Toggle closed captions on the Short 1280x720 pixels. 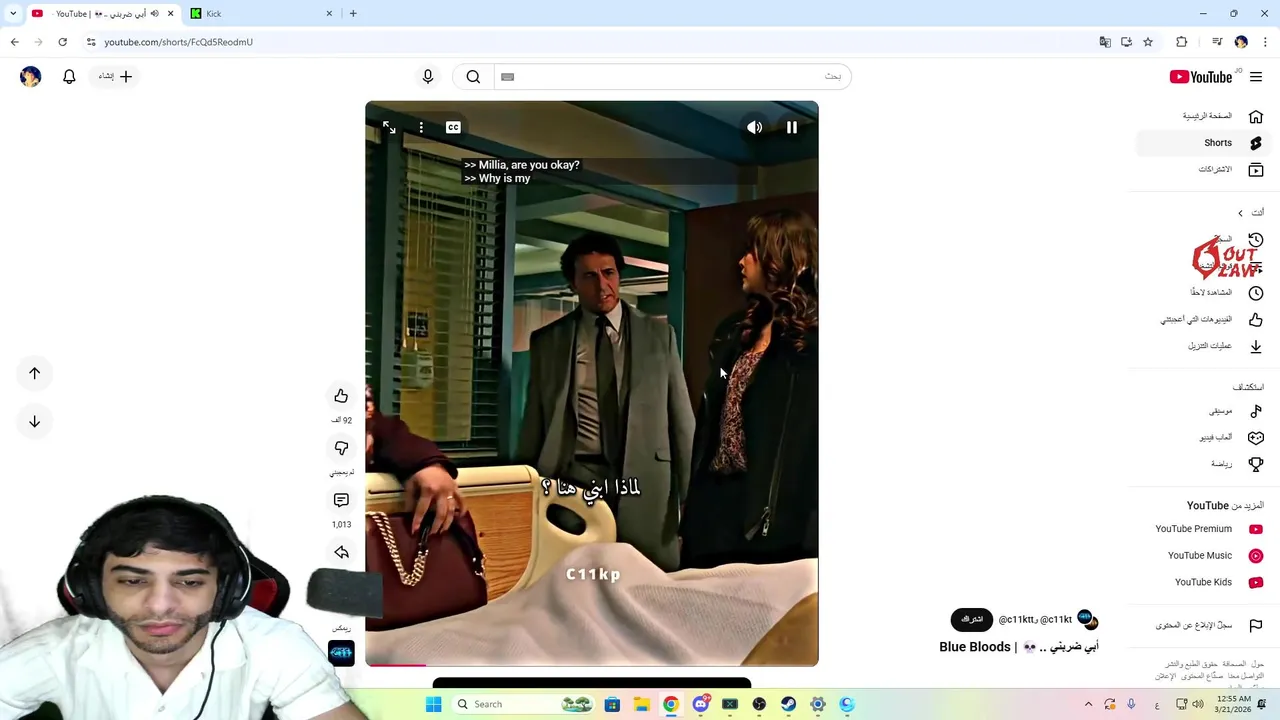(x=453, y=127)
